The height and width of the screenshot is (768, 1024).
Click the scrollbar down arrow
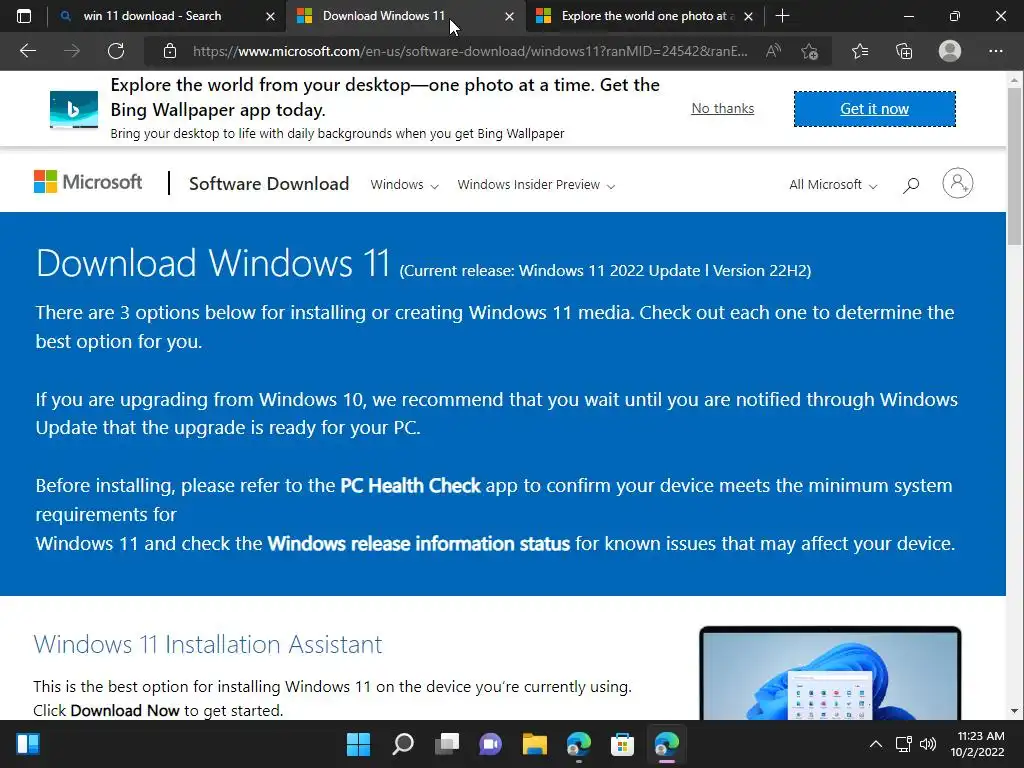click(x=1014, y=711)
